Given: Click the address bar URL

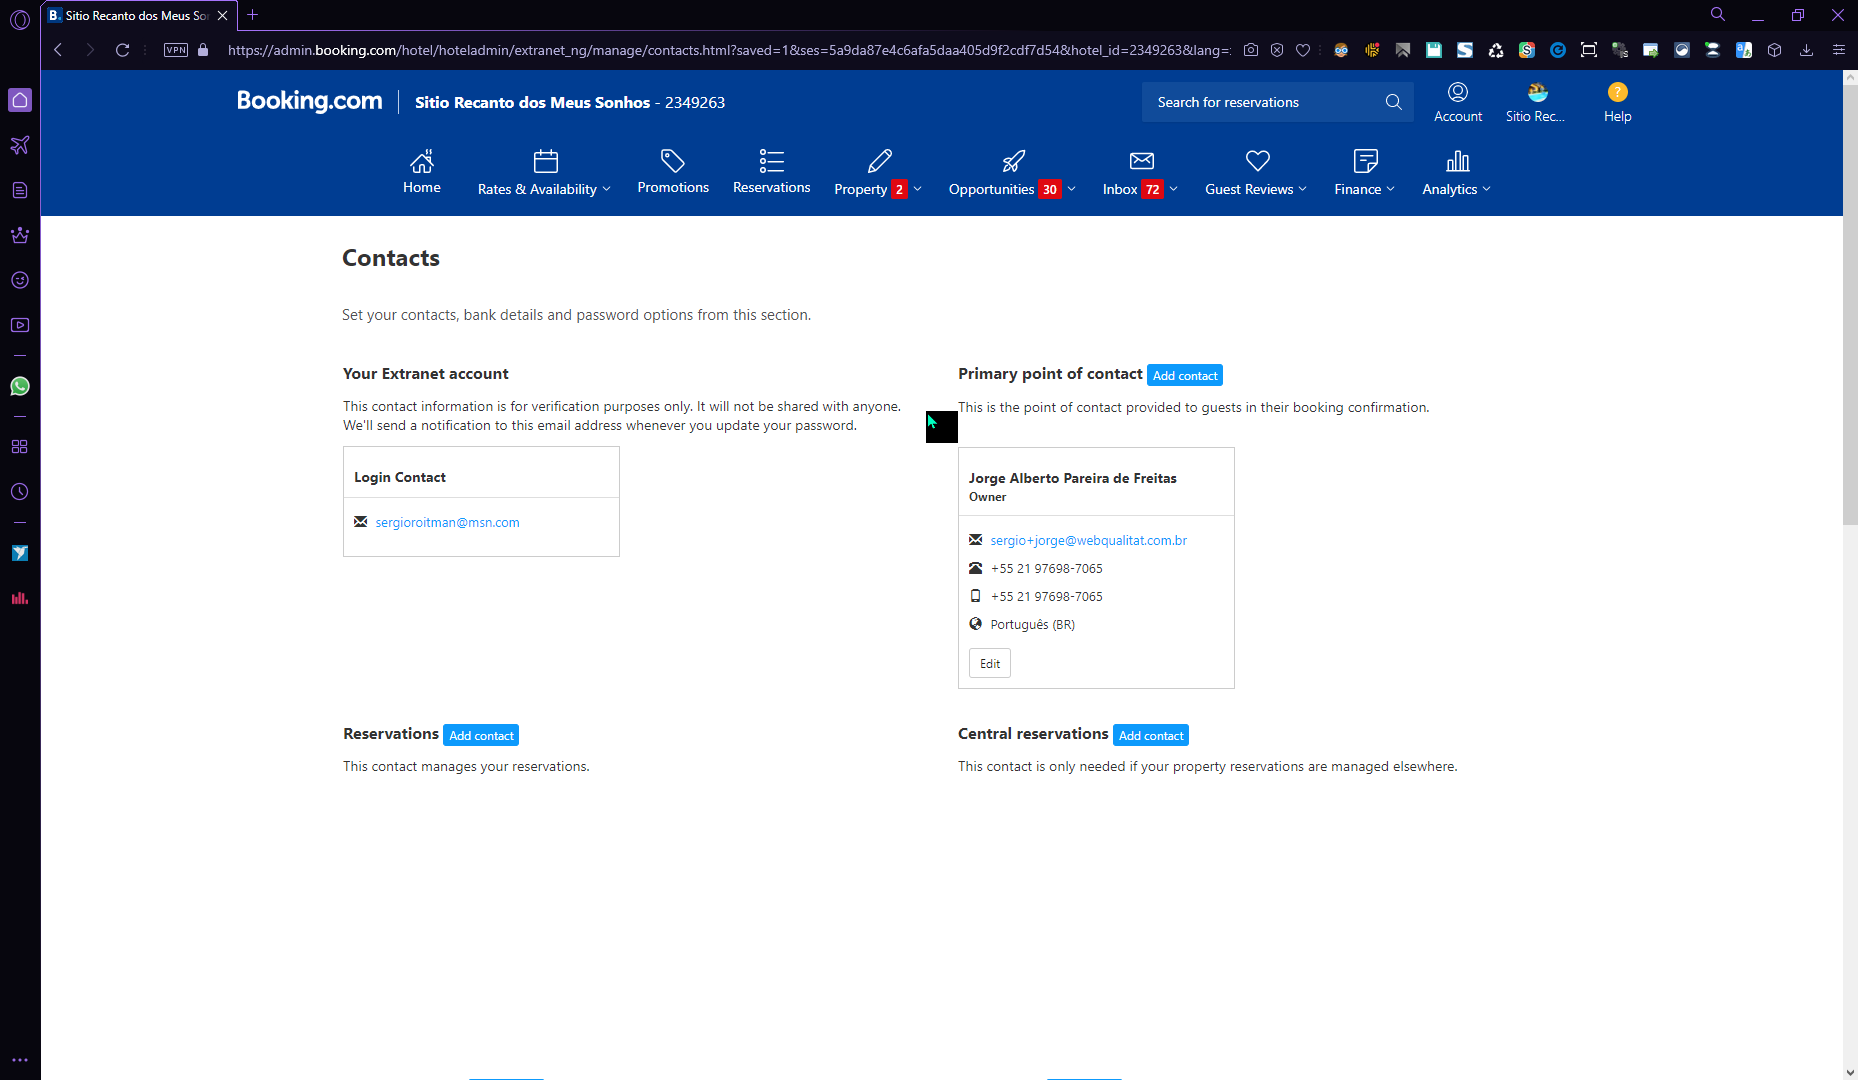Looking at the screenshot, I should [x=729, y=50].
